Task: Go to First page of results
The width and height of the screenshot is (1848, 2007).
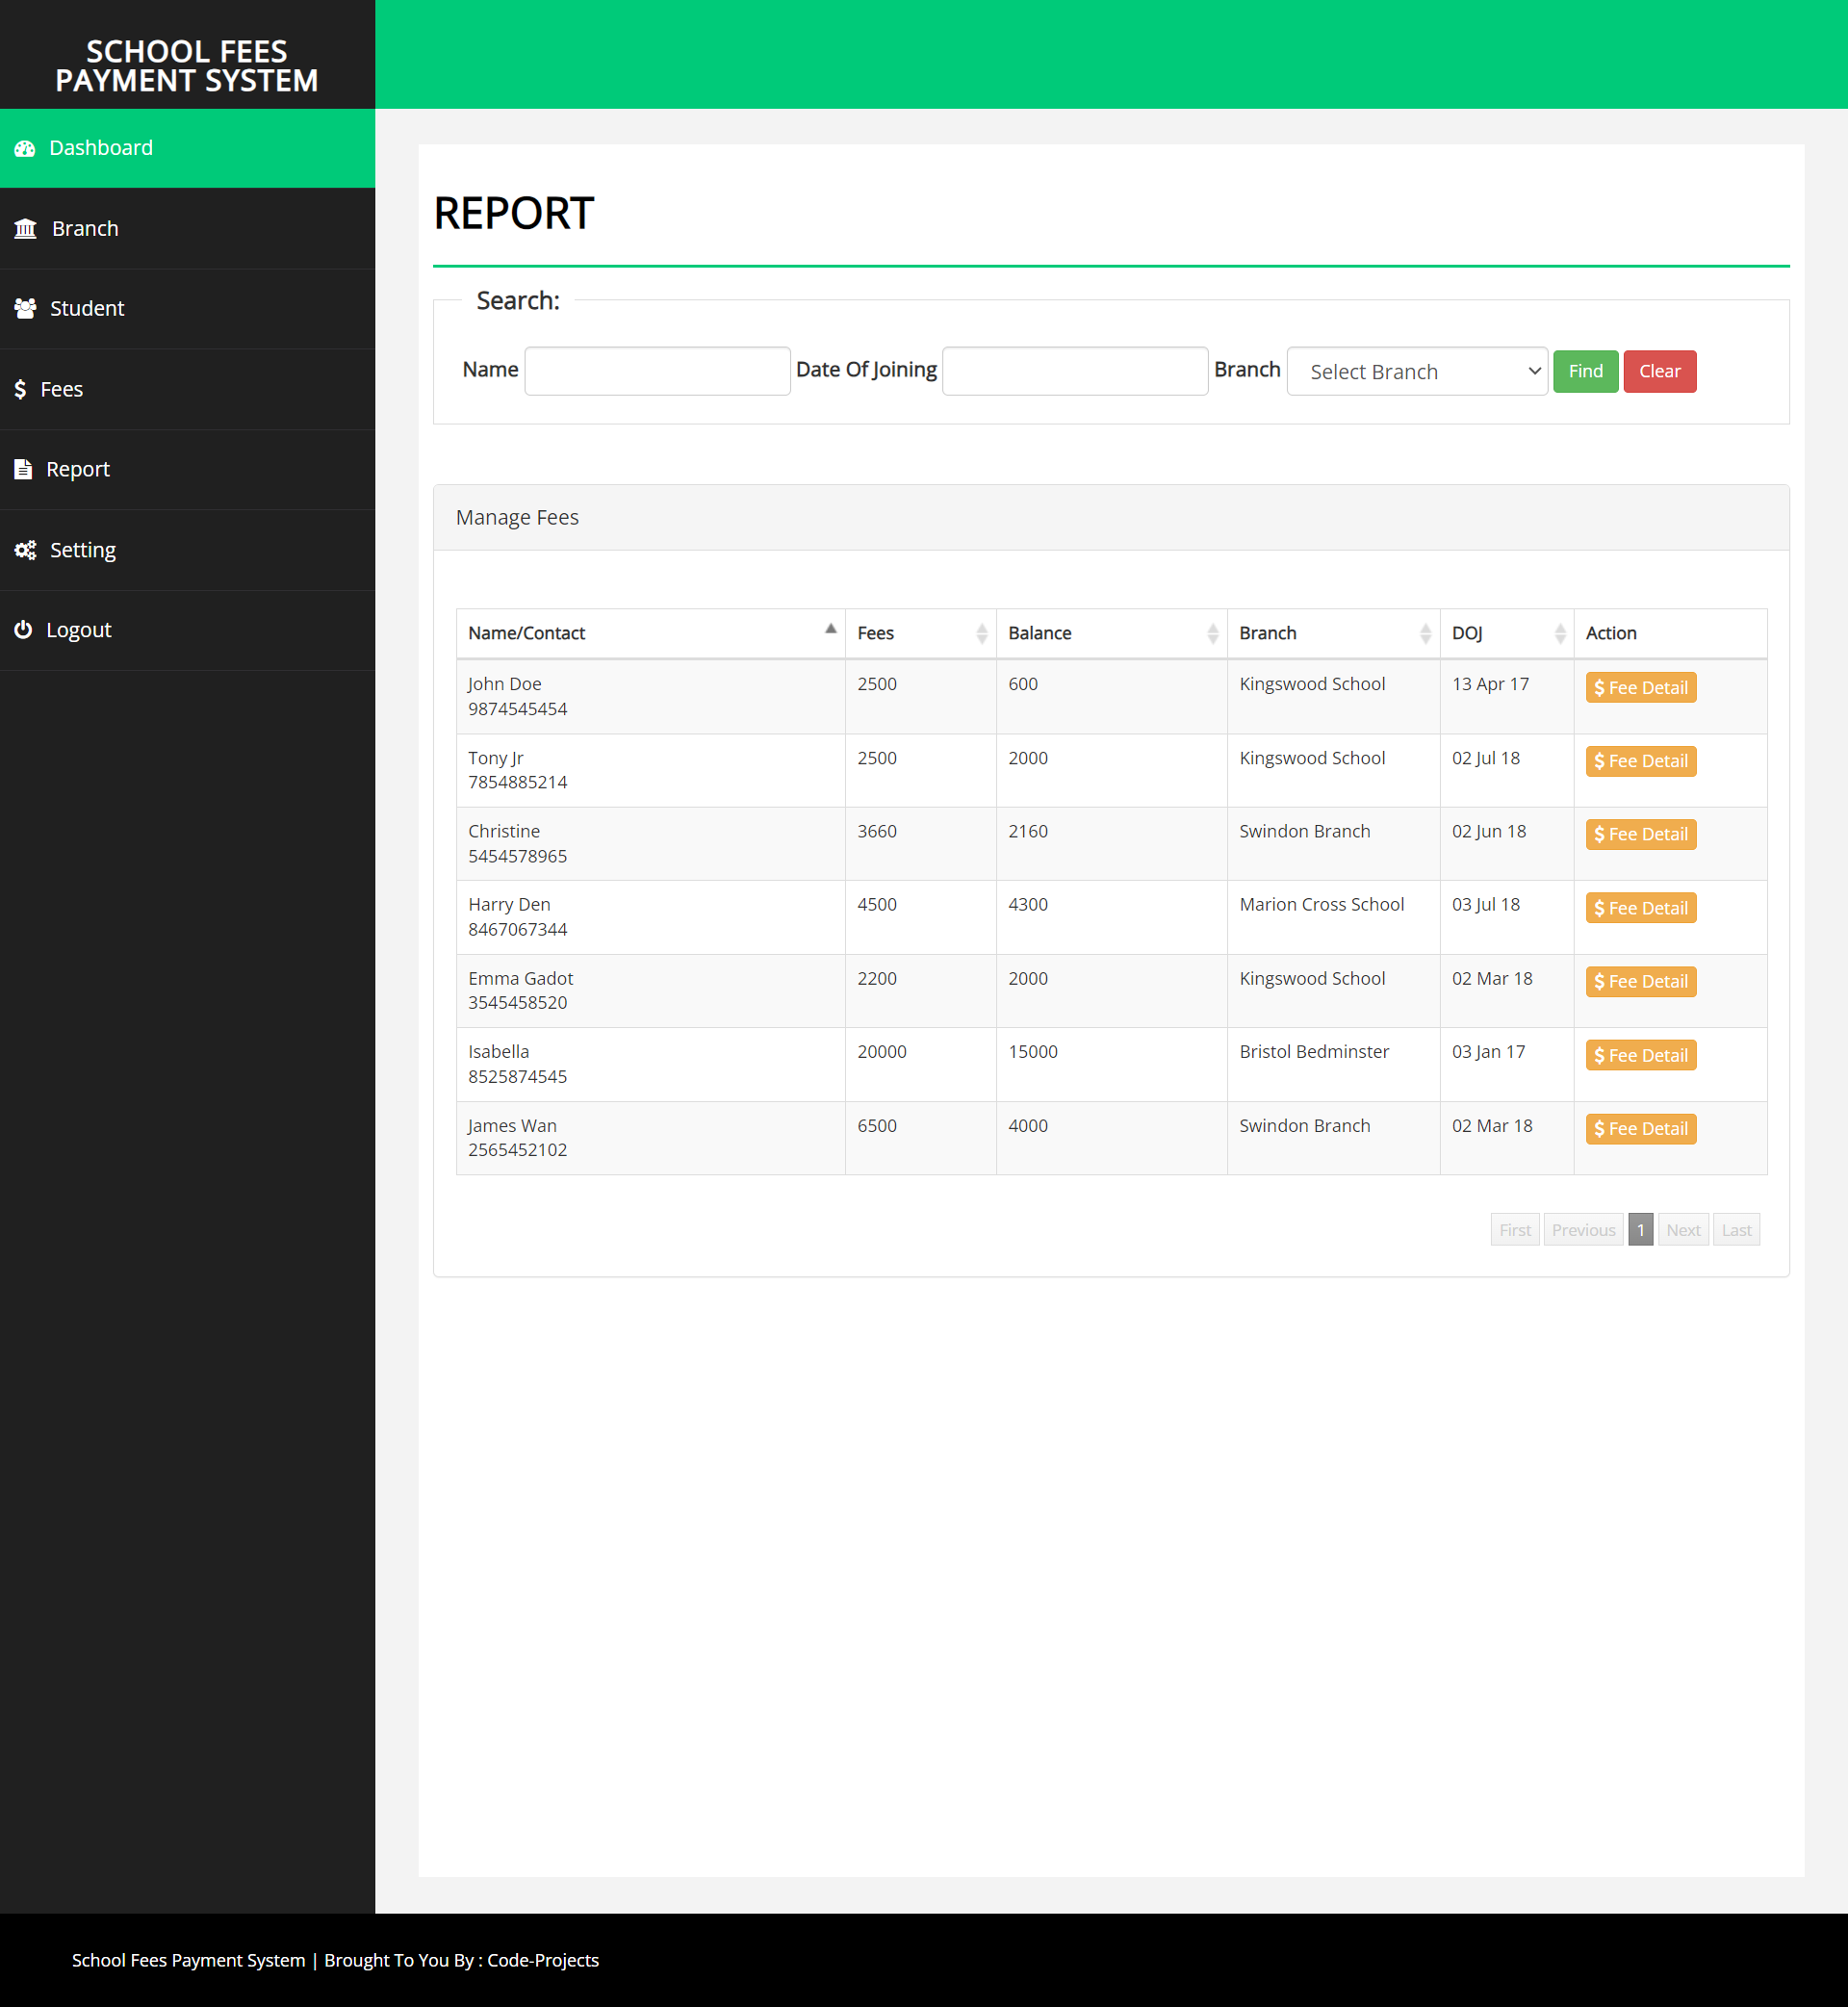Action: pos(1514,1230)
